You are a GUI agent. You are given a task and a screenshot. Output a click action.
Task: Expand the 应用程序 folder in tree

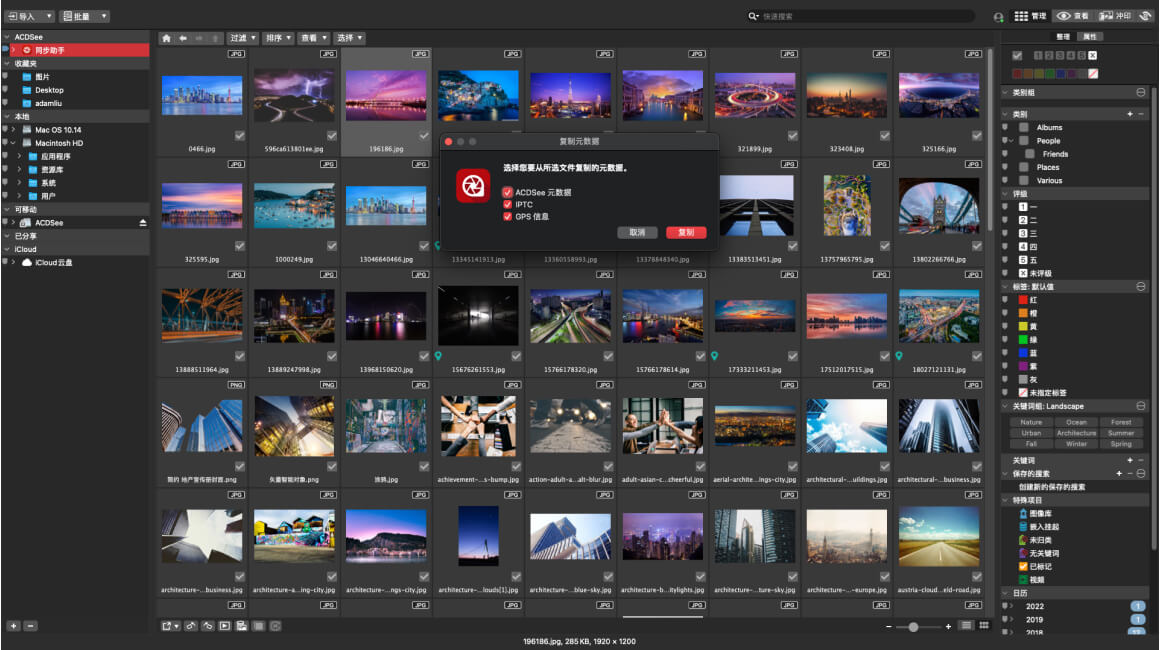tap(19, 156)
